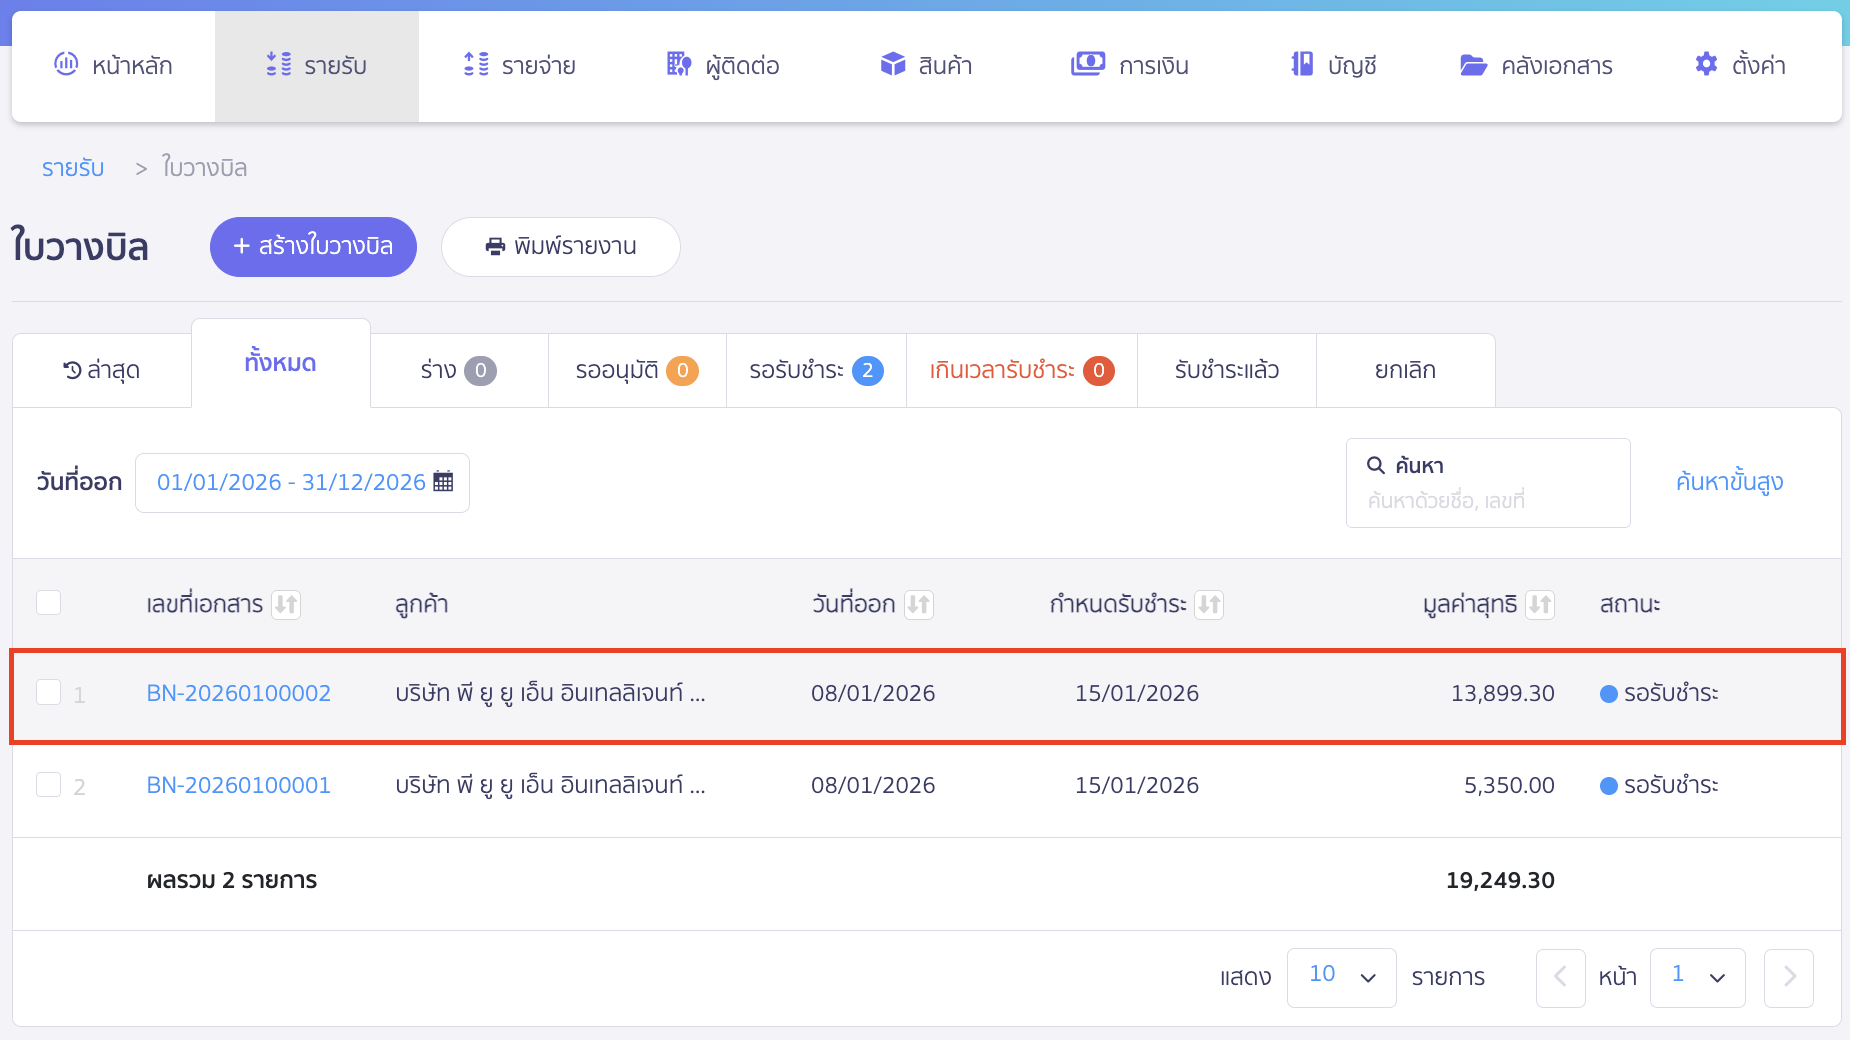Image resolution: width=1850 pixels, height=1040 pixels.
Task: Open the คลังเอกสาร document storage icon
Action: click(x=1471, y=64)
